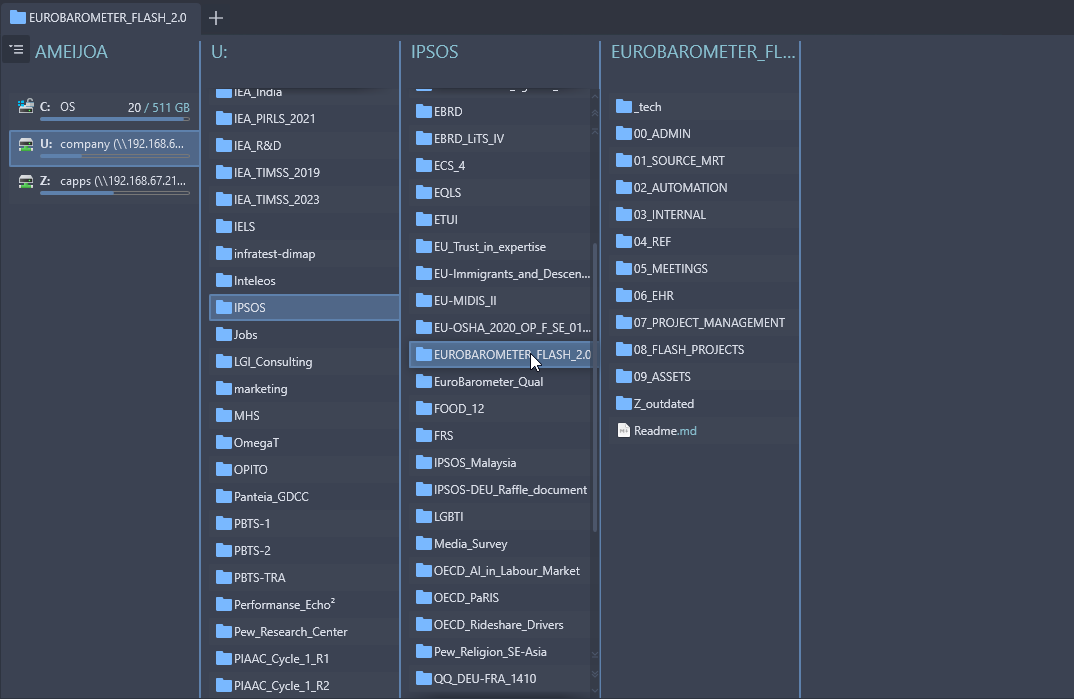The height and width of the screenshot is (699, 1074).
Task: Open the EU_Trust_in_expertise folder
Action: point(500,246)
